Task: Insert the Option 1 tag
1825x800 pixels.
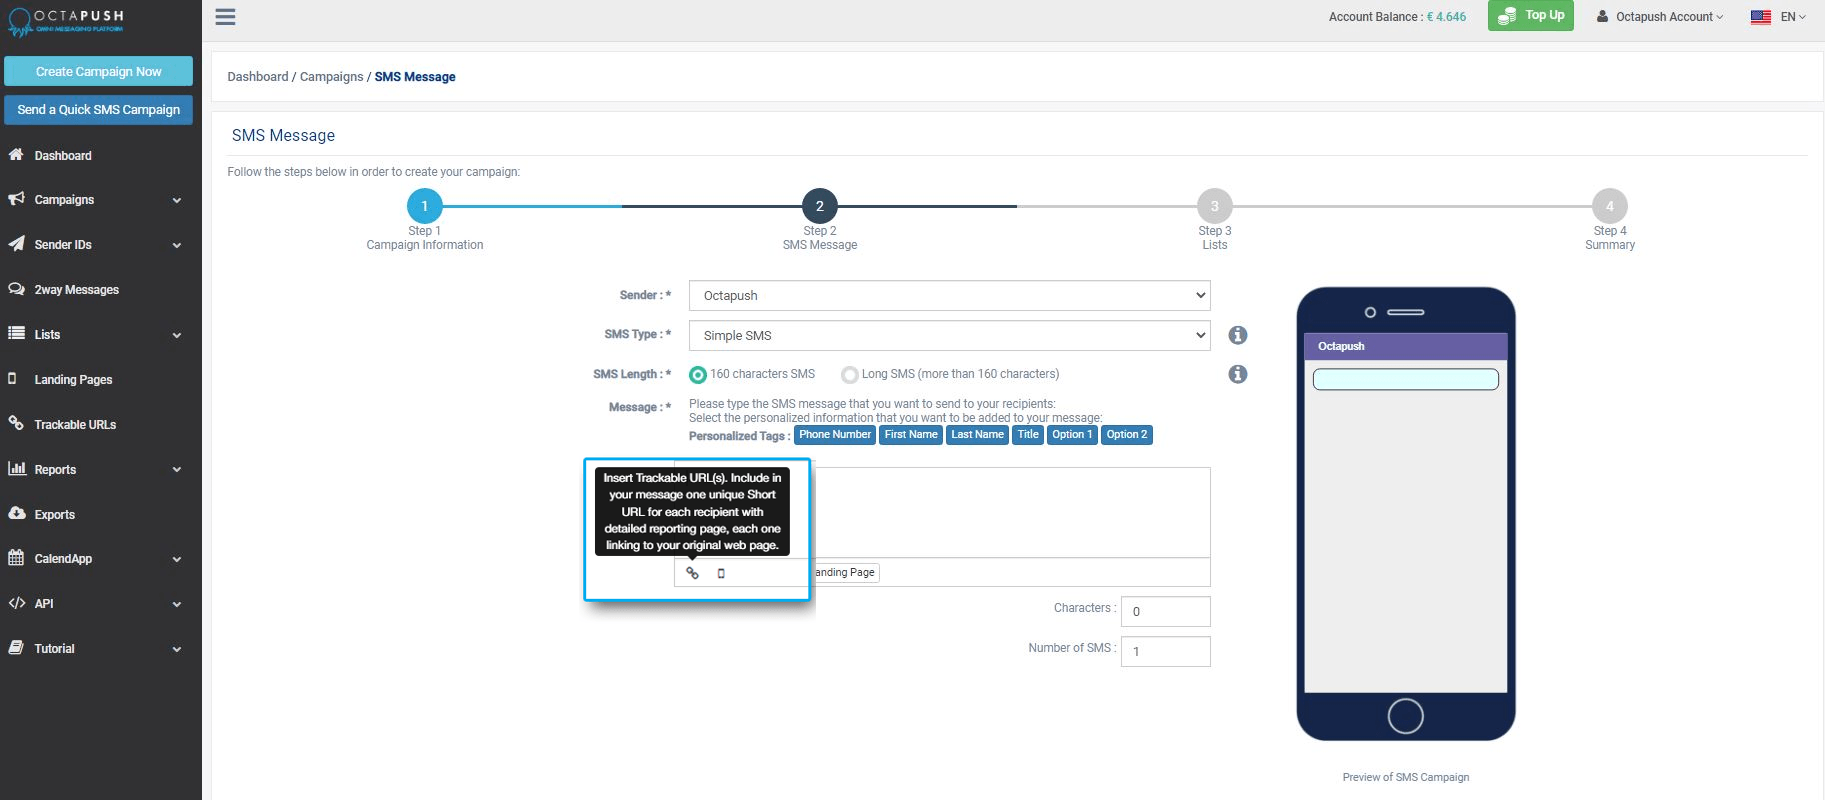Action: point(1072,435)
